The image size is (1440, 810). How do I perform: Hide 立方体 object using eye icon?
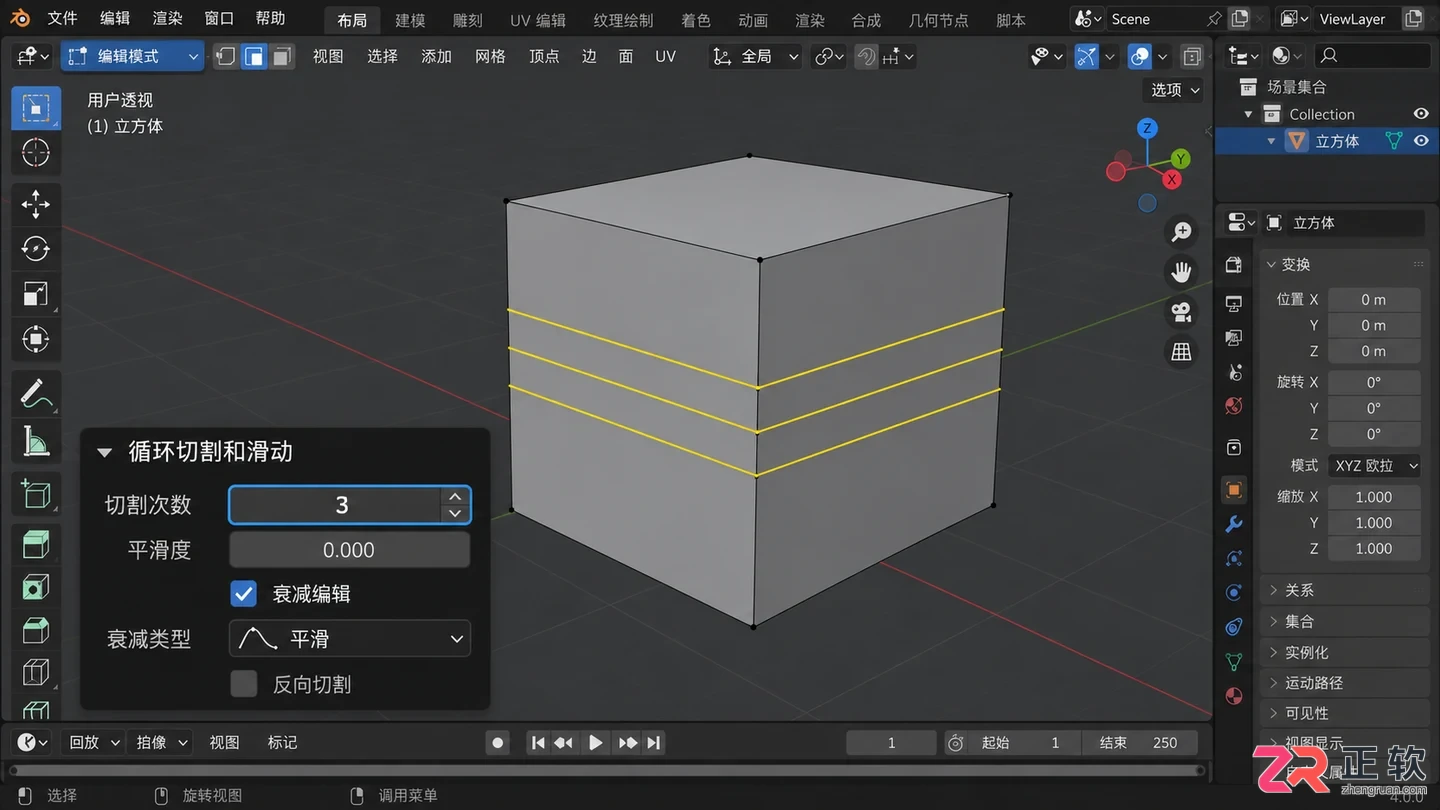pyautogui.click(x=1421, y=141)
